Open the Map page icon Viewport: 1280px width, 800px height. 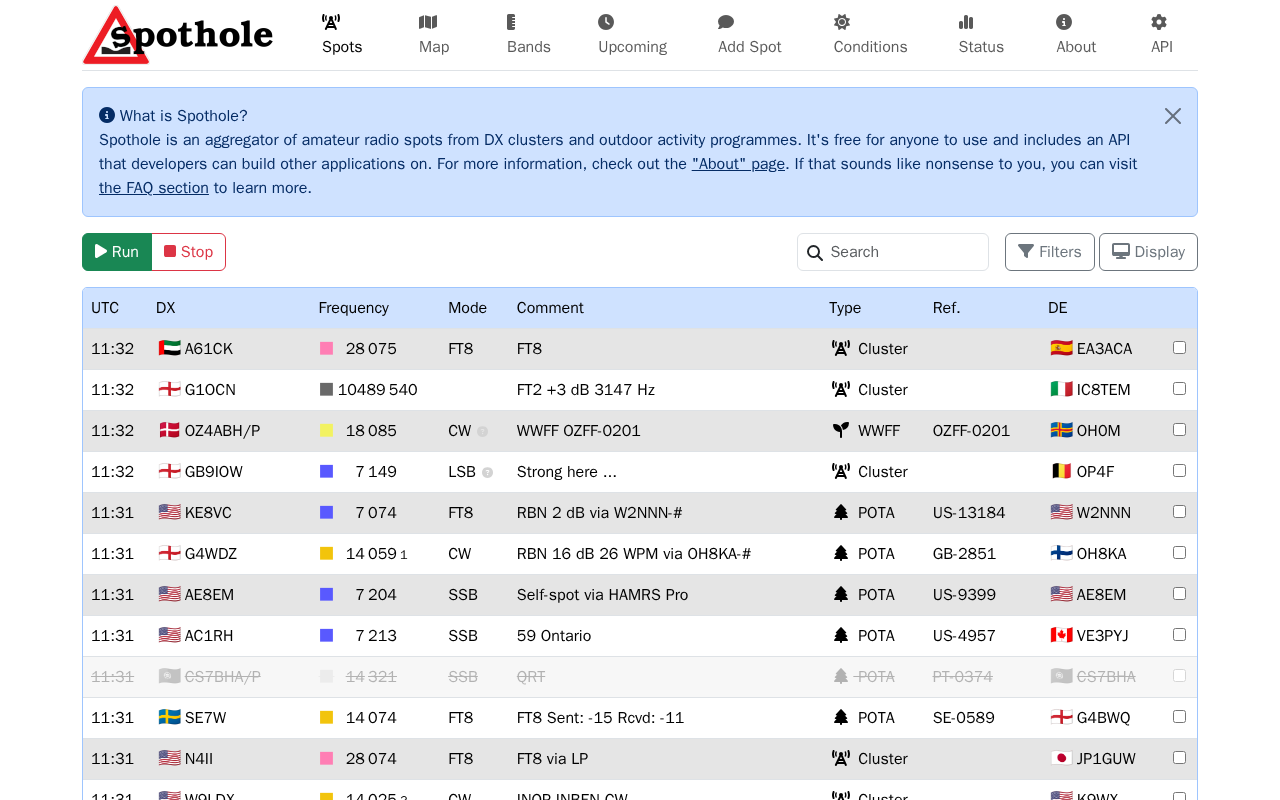[428, 22]
